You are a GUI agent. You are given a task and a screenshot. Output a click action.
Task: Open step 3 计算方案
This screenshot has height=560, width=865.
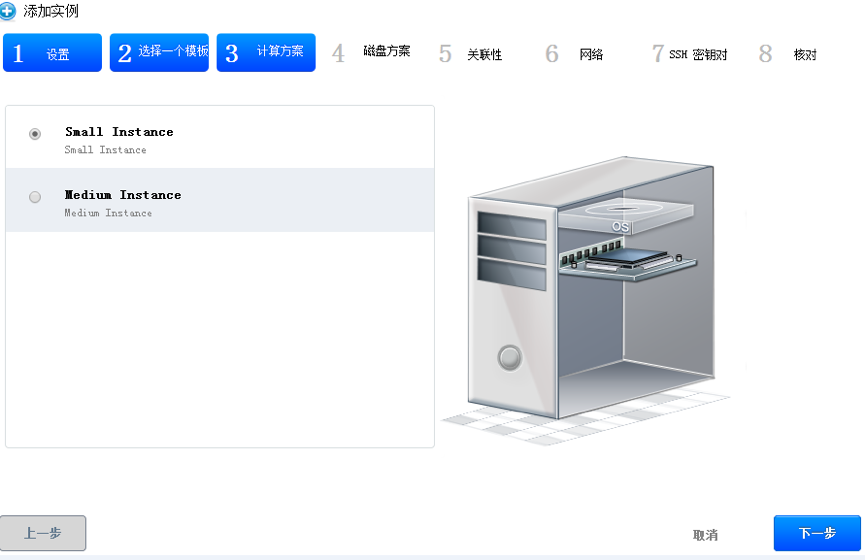pos(266,53)
